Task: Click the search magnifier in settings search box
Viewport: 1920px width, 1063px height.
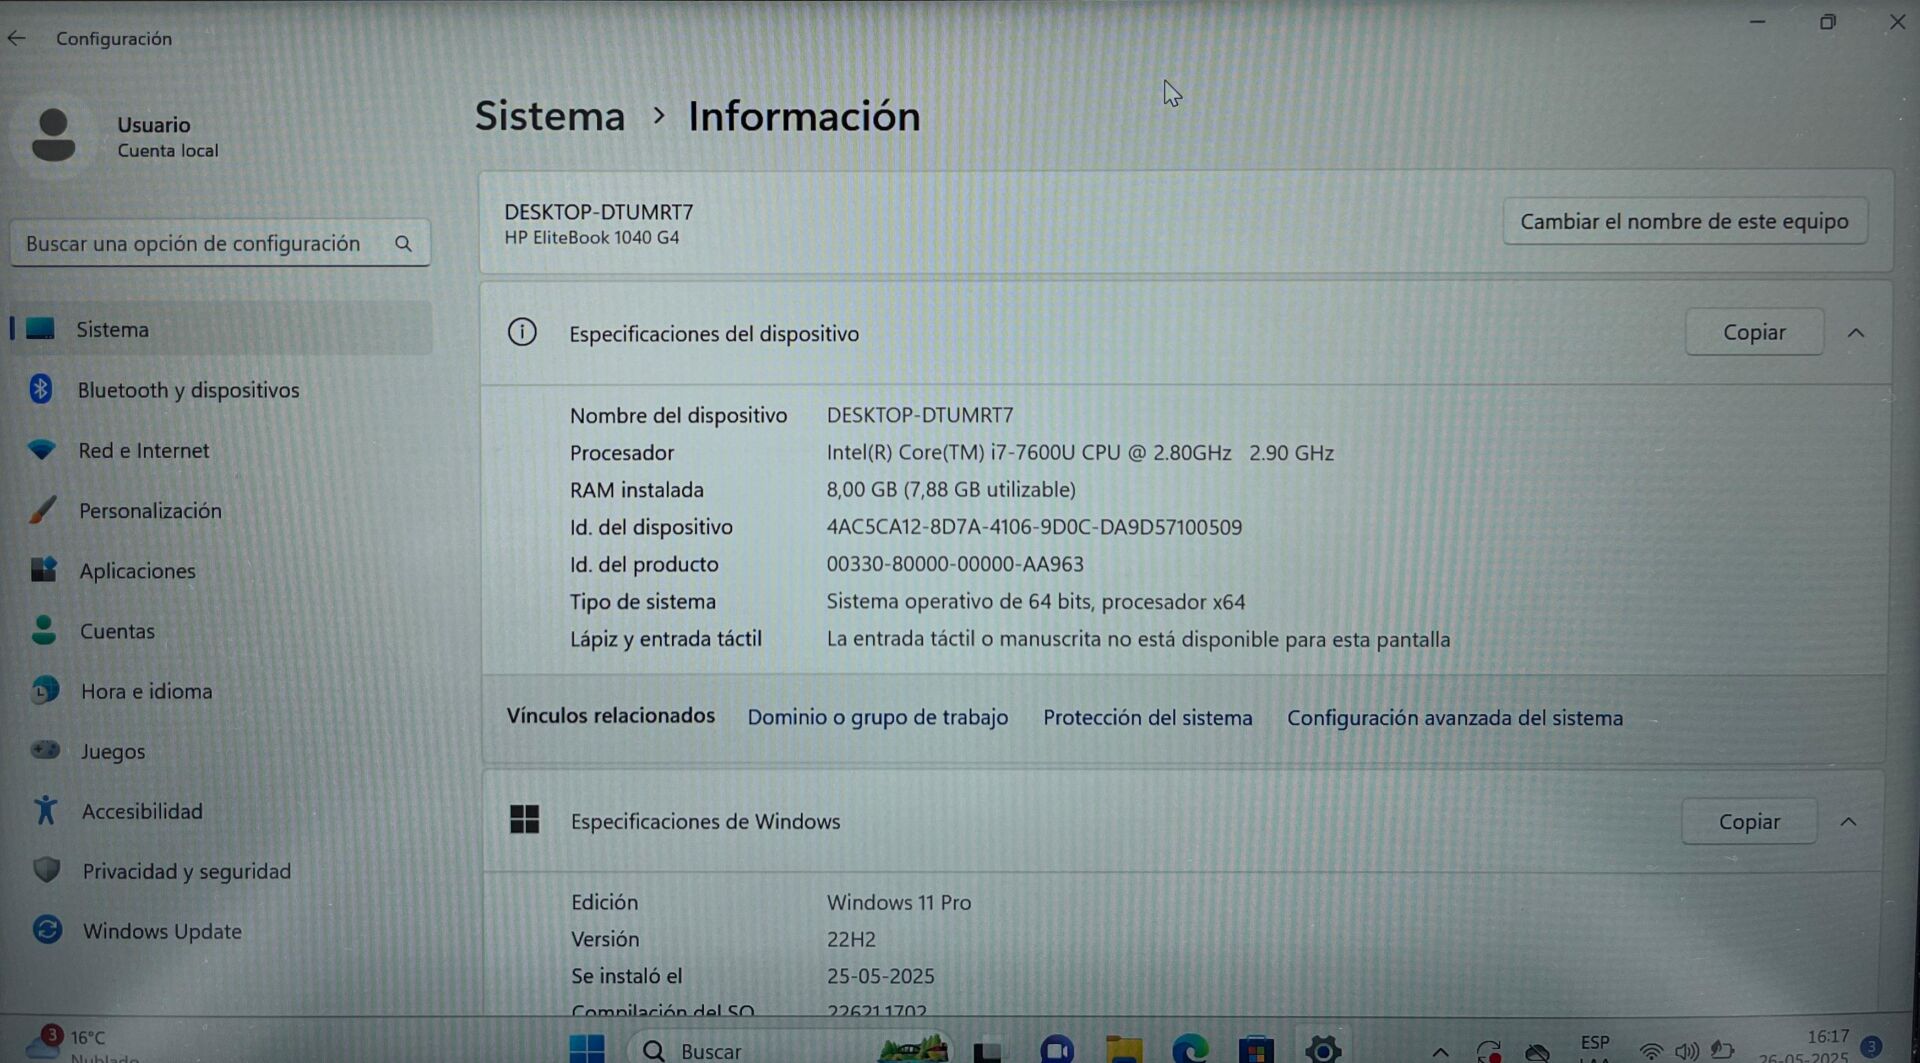Action: 403,244
